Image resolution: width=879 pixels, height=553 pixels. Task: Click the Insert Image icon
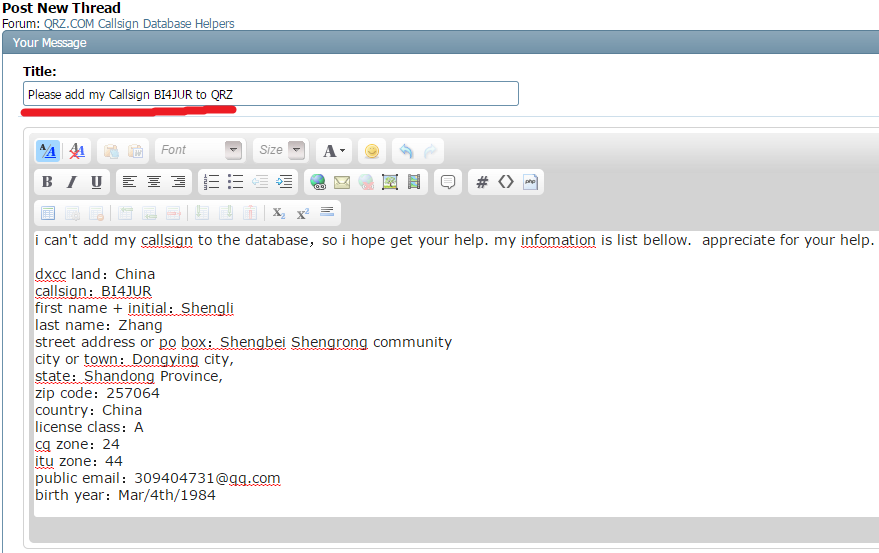(x=390, y=182)
